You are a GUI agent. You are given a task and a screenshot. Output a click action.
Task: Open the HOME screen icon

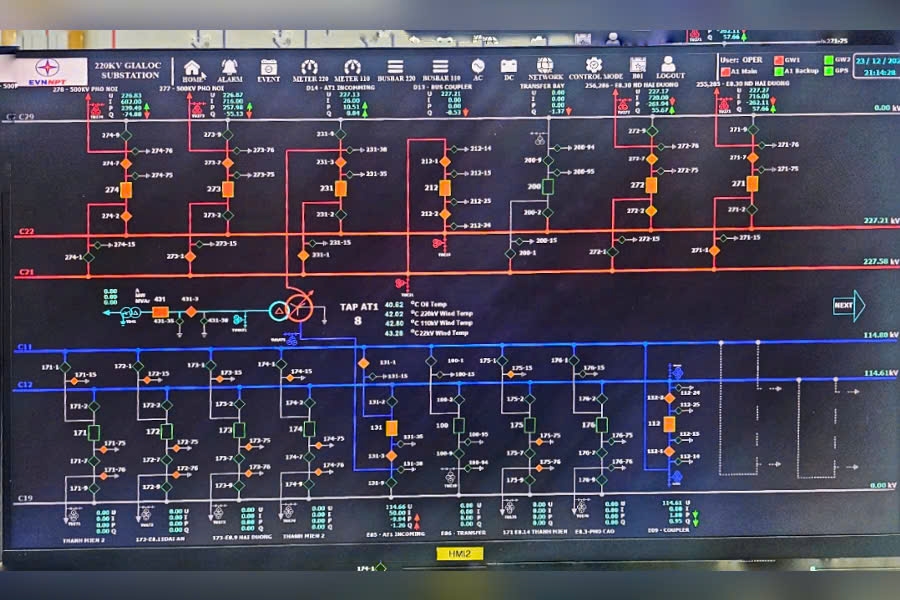pyautogui.click(x=193, y=68)
